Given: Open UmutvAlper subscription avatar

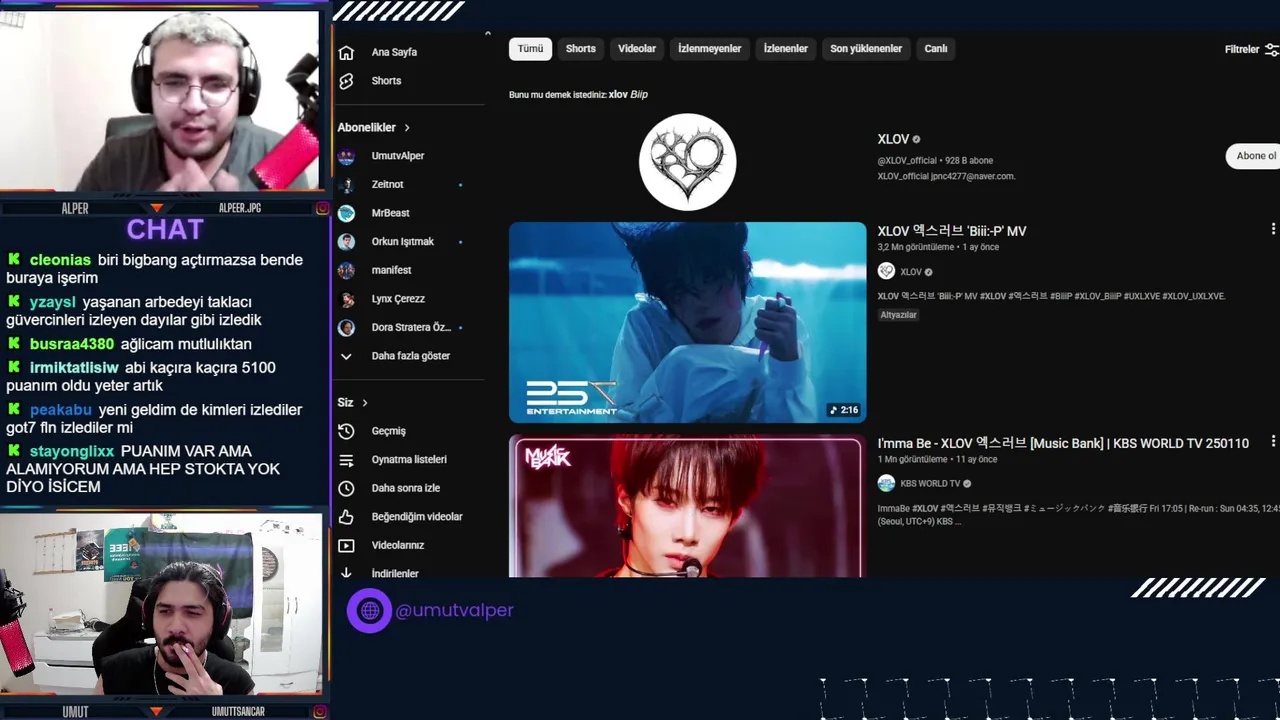Looking at the screenshot, I should [346, 156].
